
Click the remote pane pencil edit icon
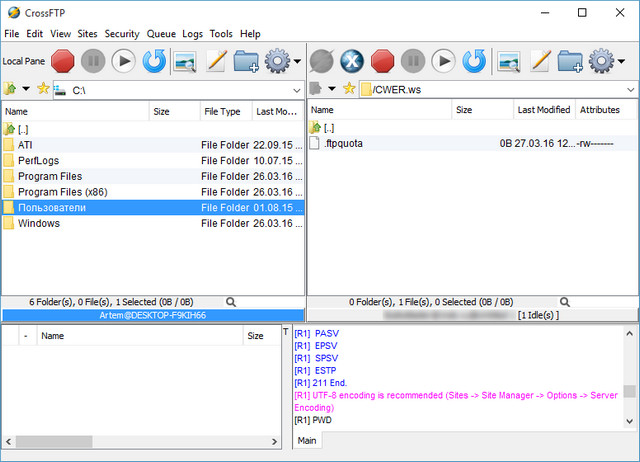point(540,61)
